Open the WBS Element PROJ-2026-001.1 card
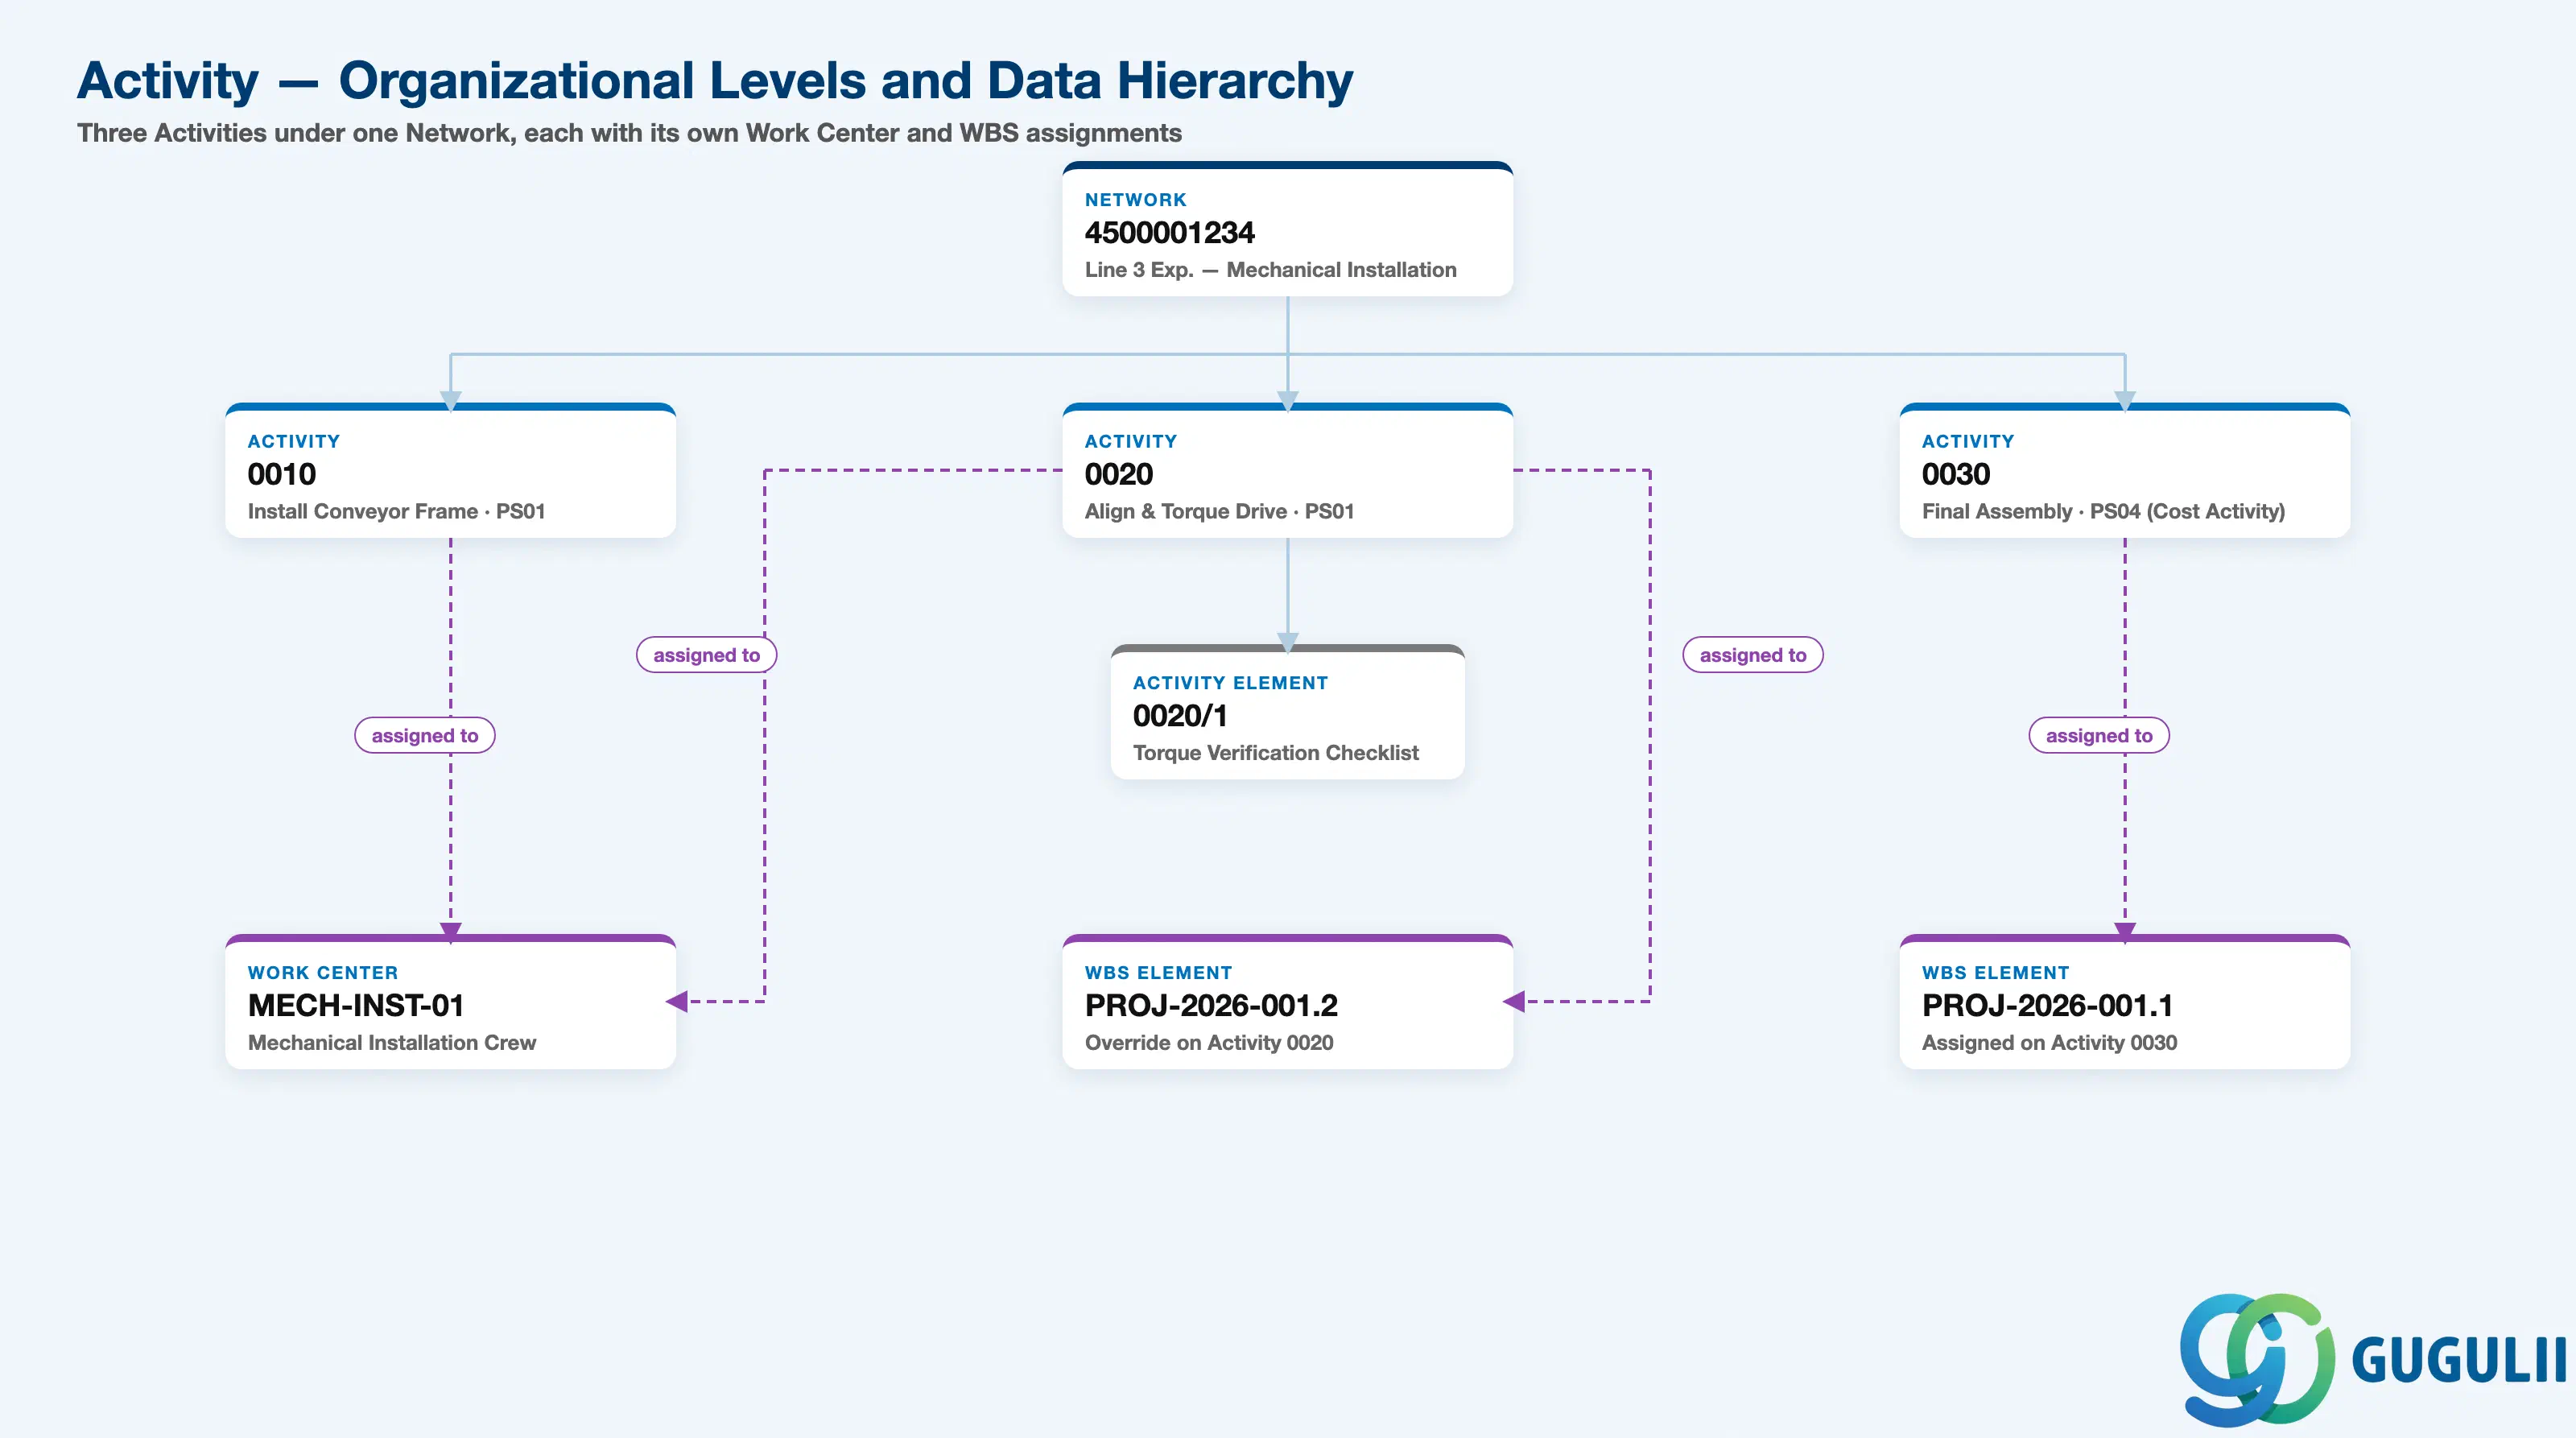This screenshot has width=2576, height=1438. point(2124,1002)
